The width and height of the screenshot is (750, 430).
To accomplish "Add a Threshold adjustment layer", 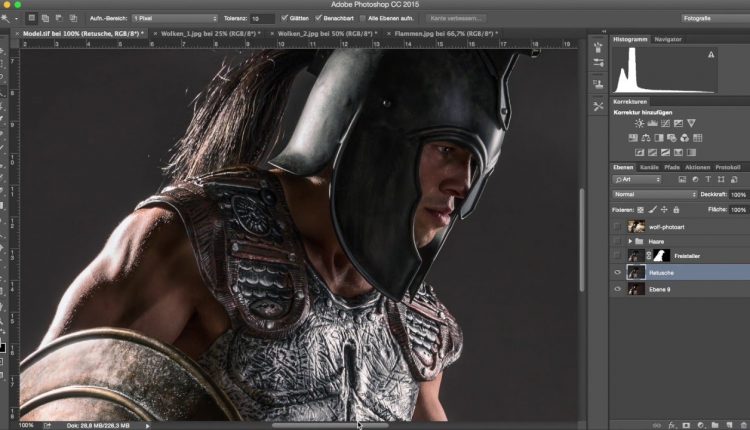I will click(x=665, y=153).
